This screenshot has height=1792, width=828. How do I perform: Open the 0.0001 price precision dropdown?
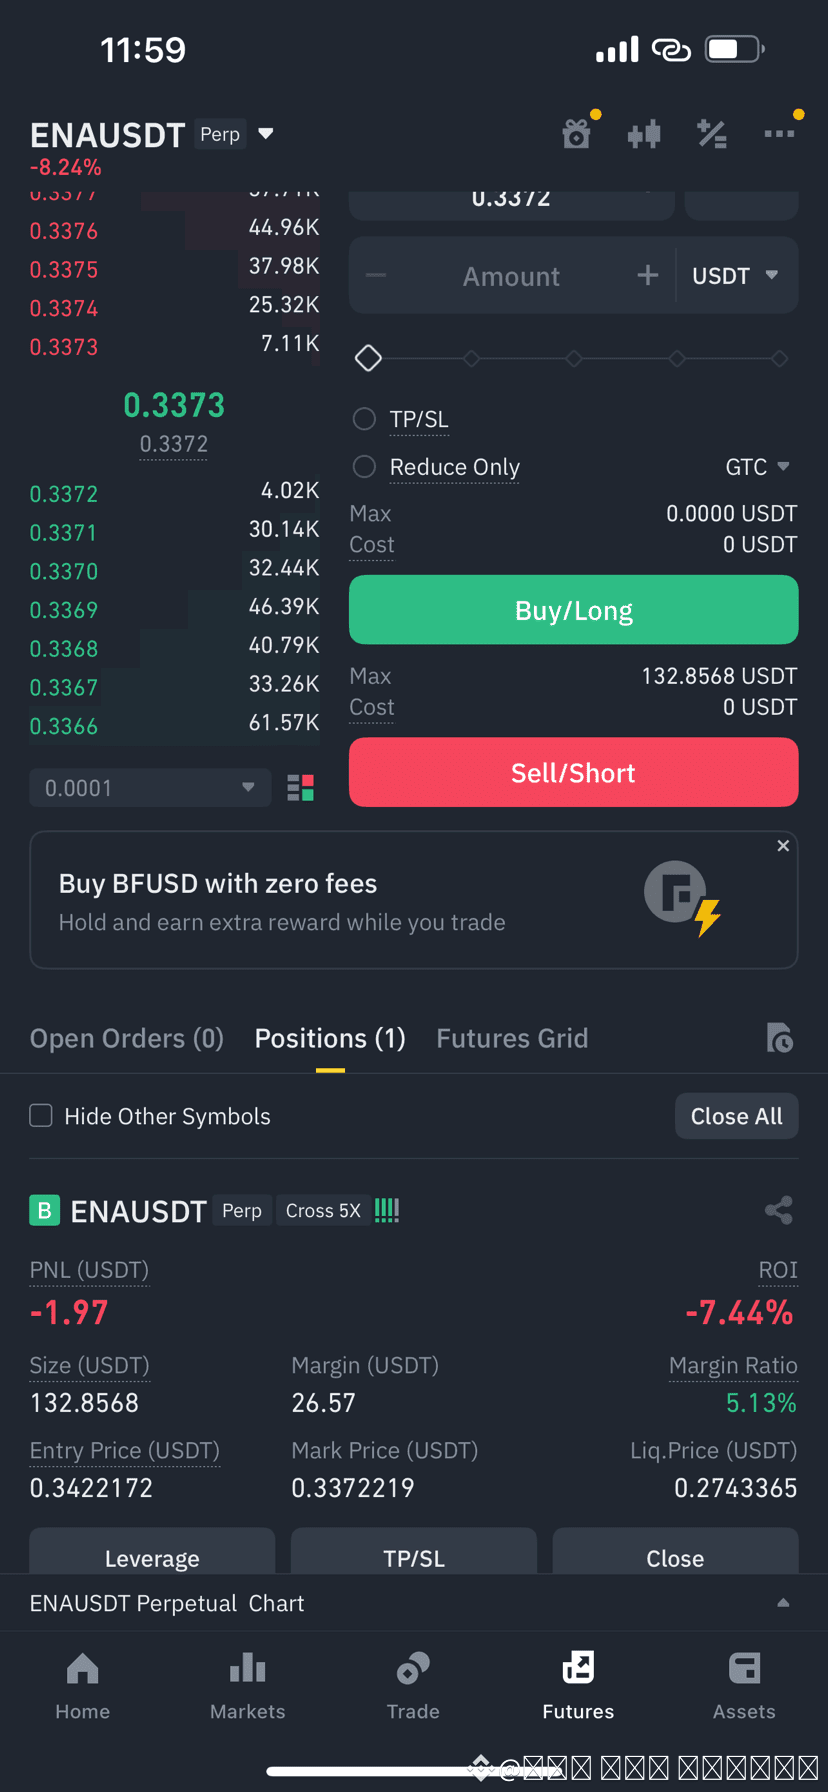tap(150, 788)
